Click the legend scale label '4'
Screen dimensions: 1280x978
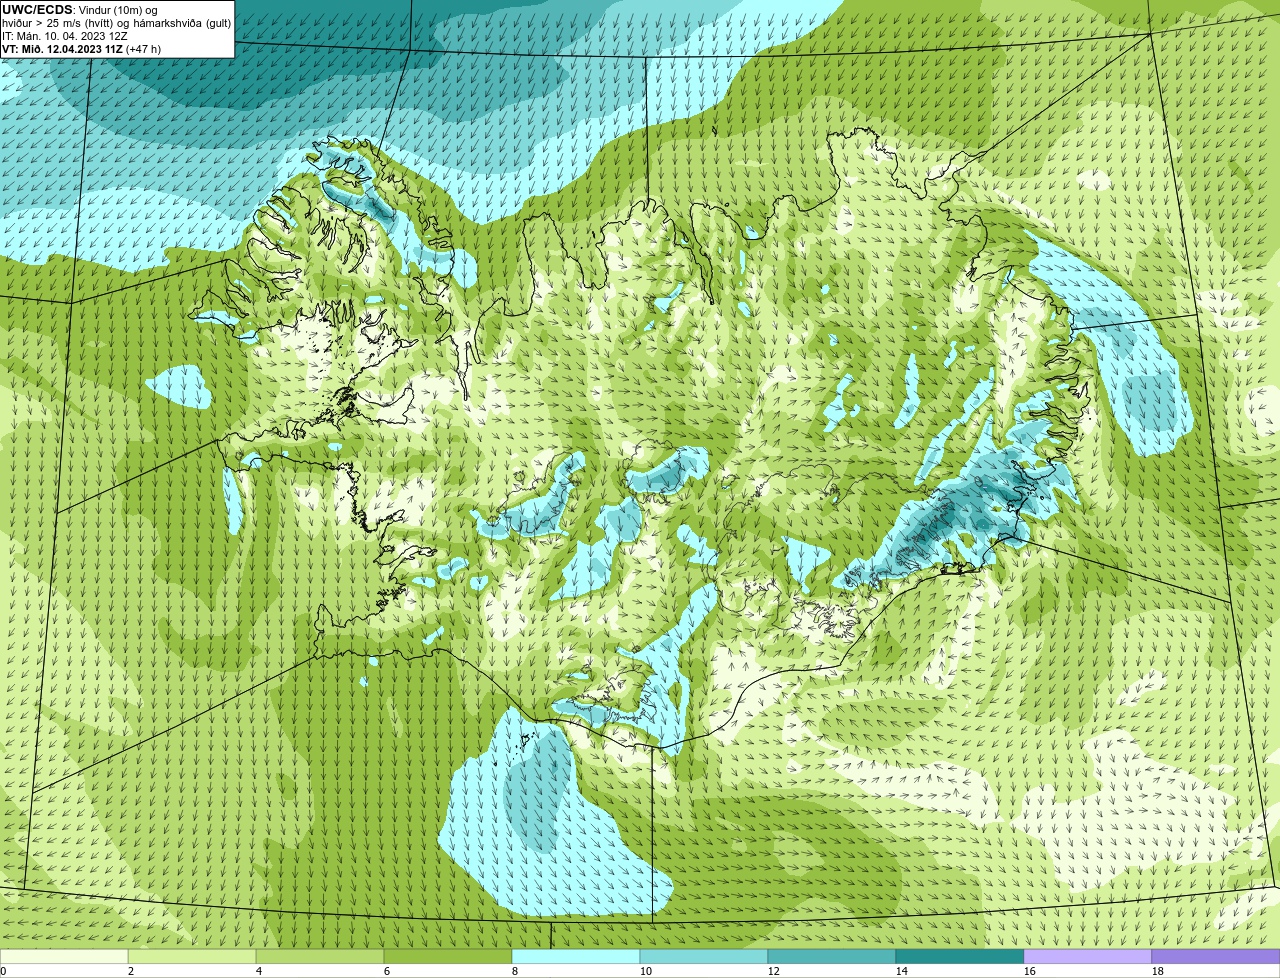pos(259,971)
